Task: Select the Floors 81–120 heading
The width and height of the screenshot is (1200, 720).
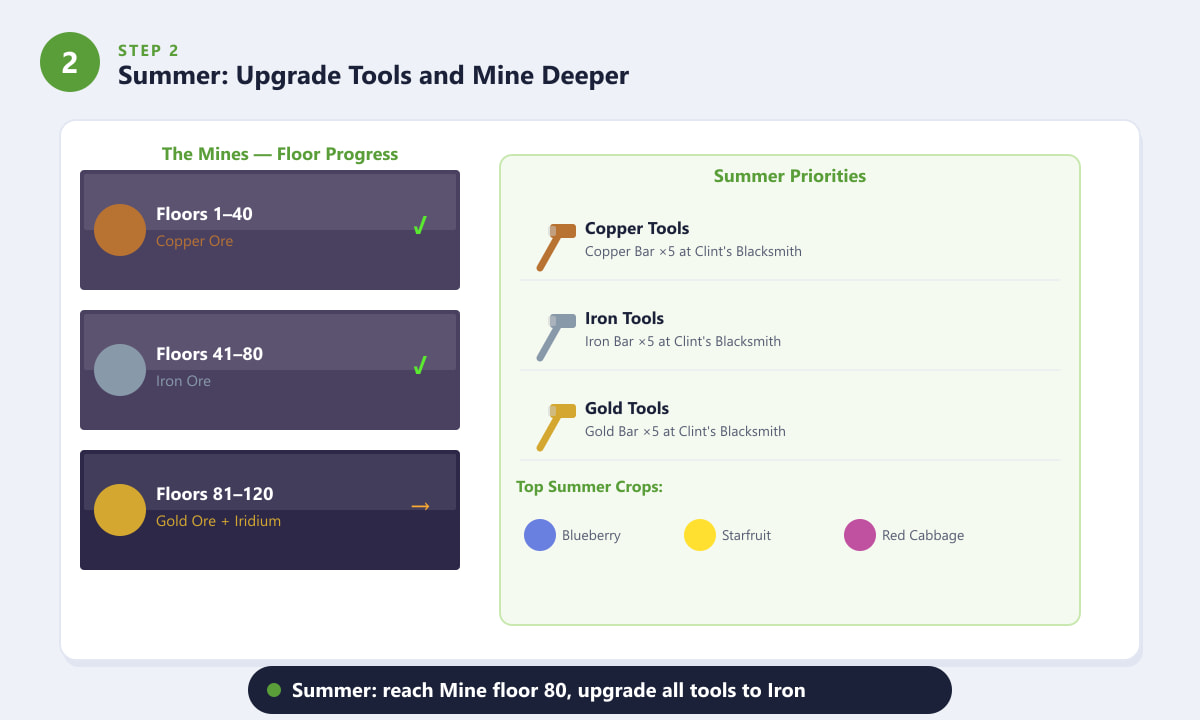Action: (x=214, y=494)
